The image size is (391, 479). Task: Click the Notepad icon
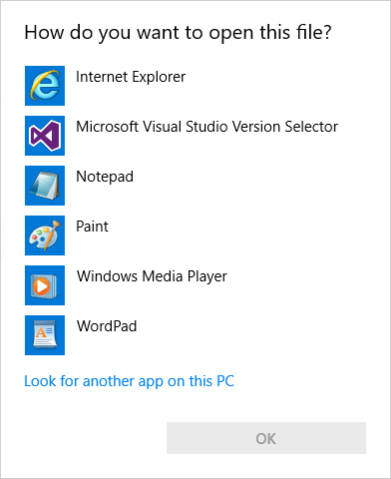click(x=45, y=186)
